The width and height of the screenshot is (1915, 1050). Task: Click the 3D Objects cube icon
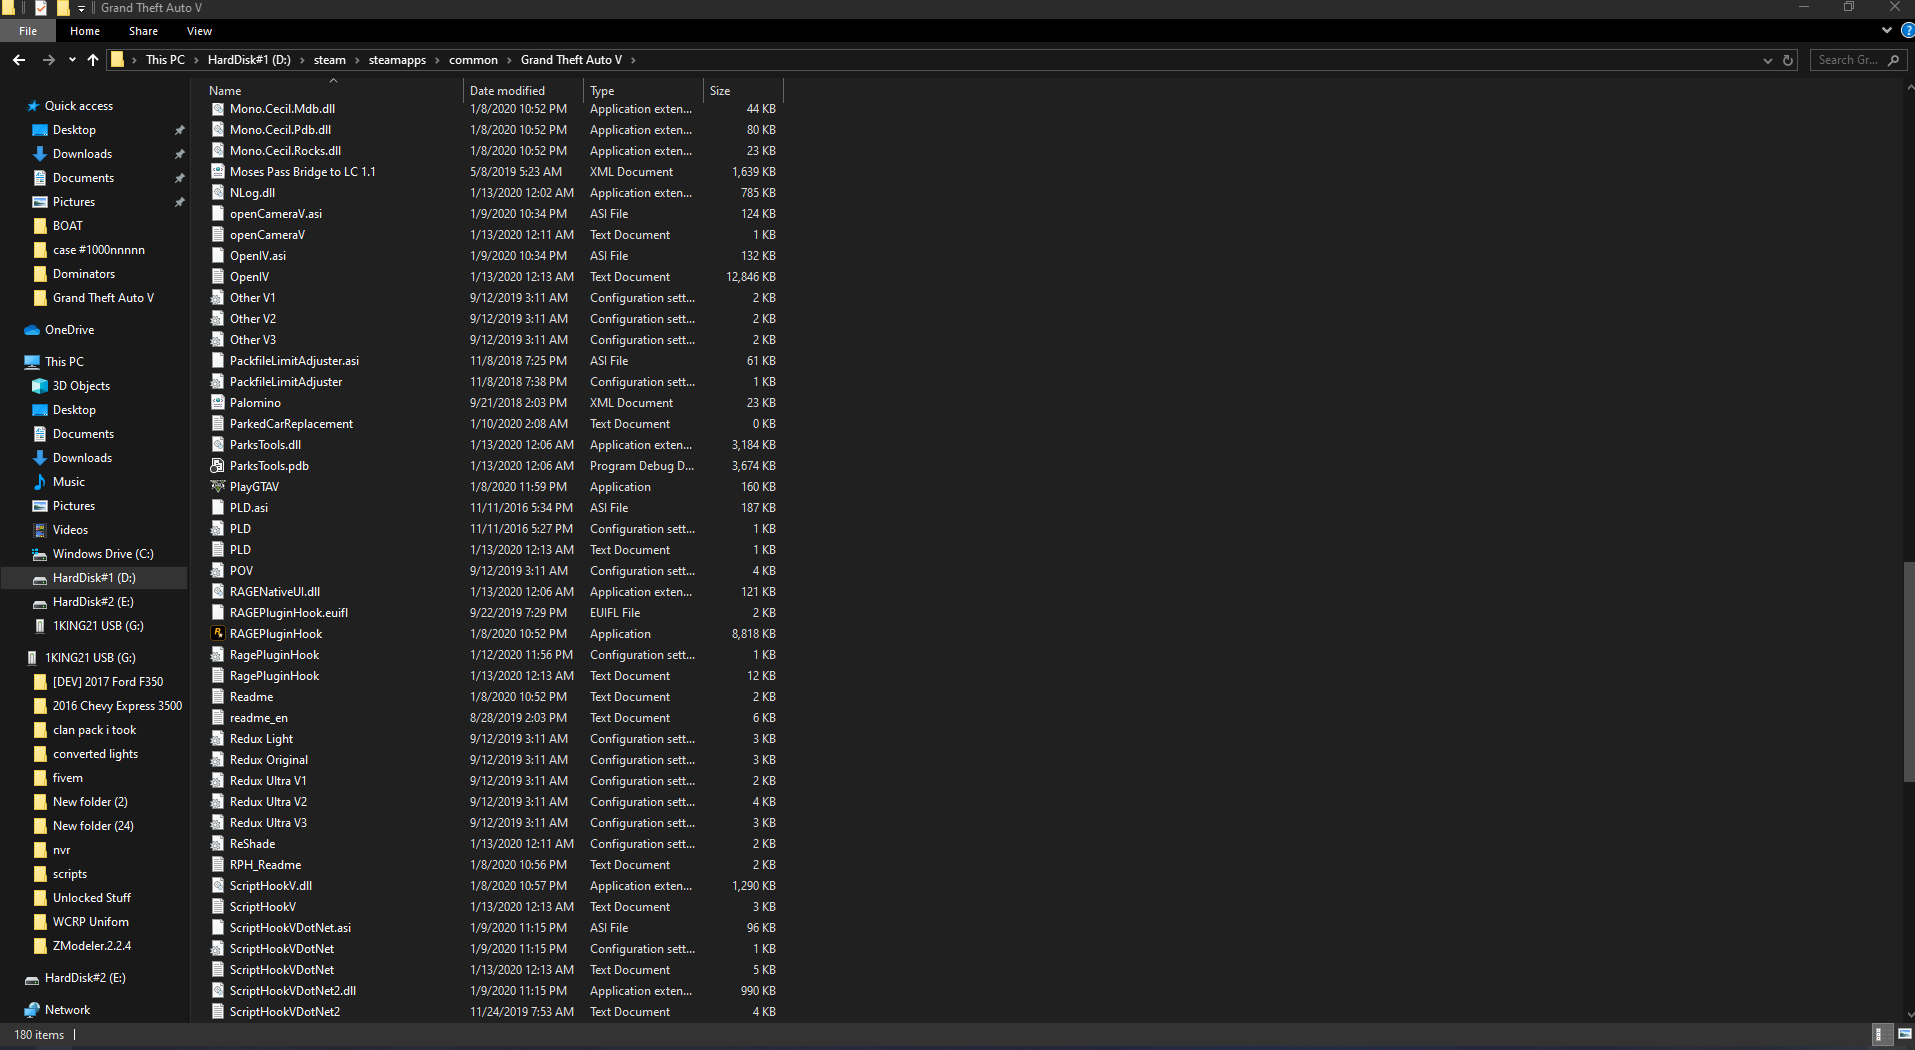[40, 386]
